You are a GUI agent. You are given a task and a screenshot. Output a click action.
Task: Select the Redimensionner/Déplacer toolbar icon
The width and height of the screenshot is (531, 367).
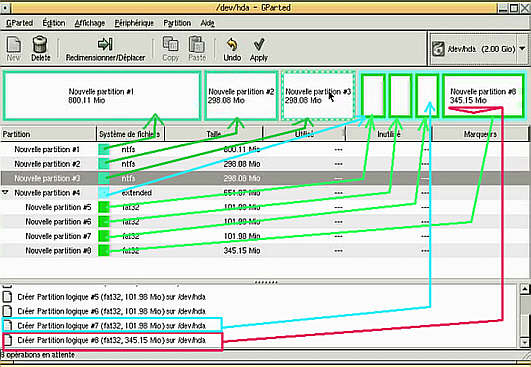105,44
